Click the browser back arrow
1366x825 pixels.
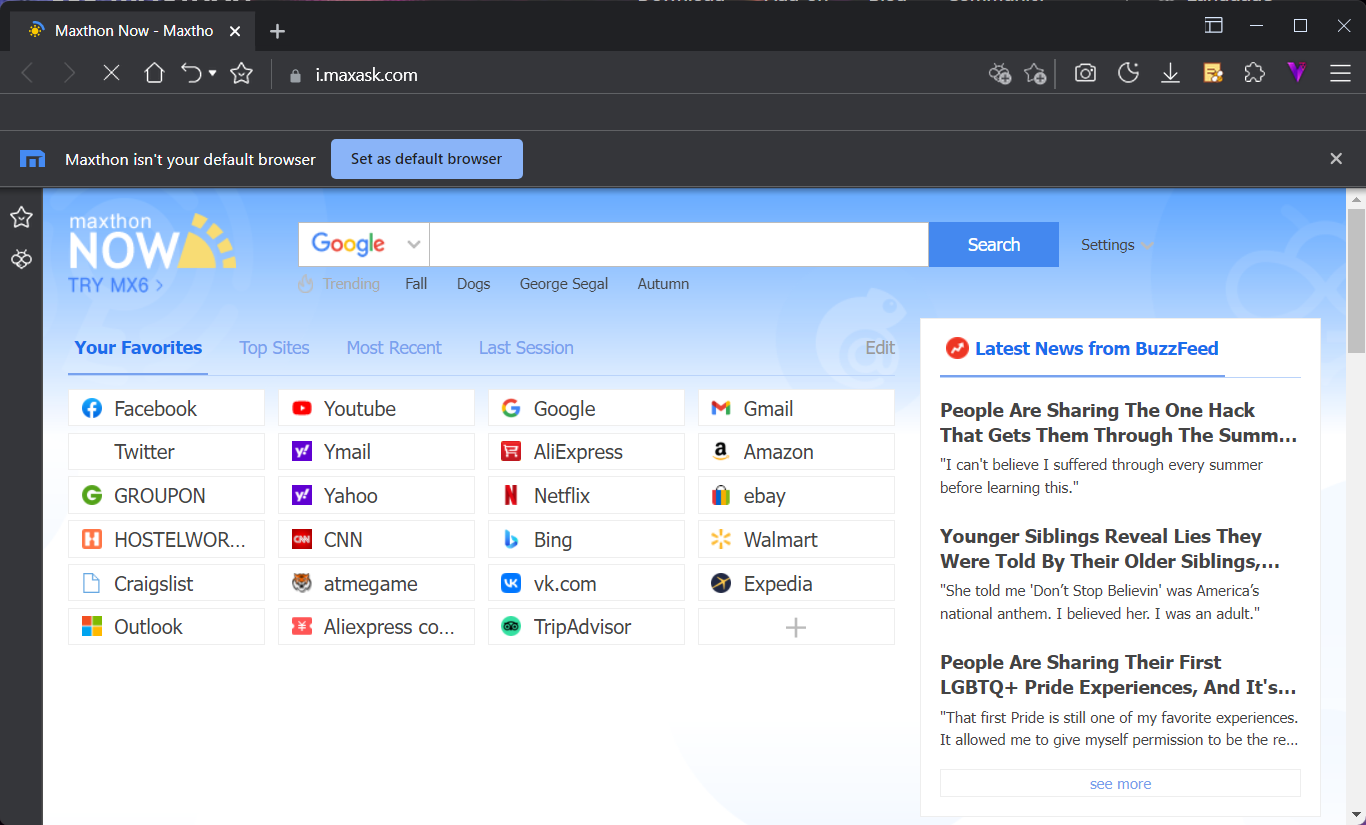[27, 73]
